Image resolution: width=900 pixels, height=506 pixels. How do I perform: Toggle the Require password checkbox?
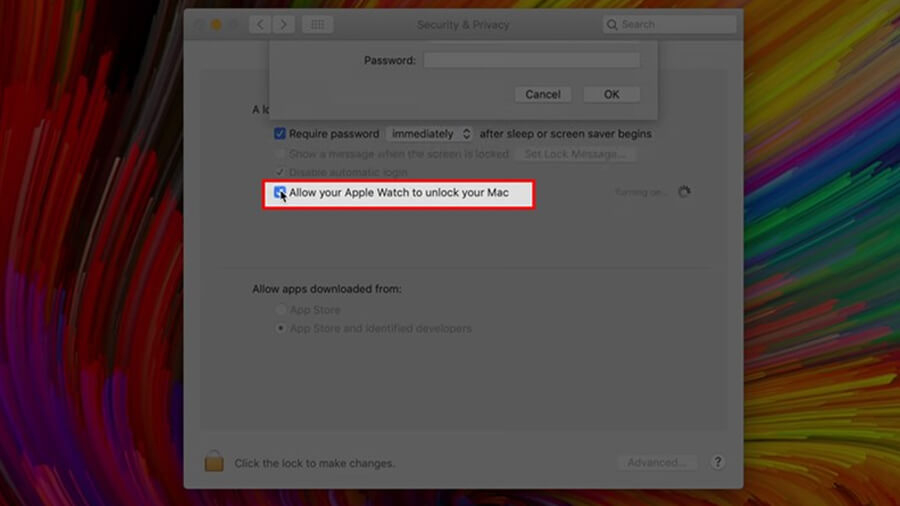pyautogui.click(x=280, y=134)
